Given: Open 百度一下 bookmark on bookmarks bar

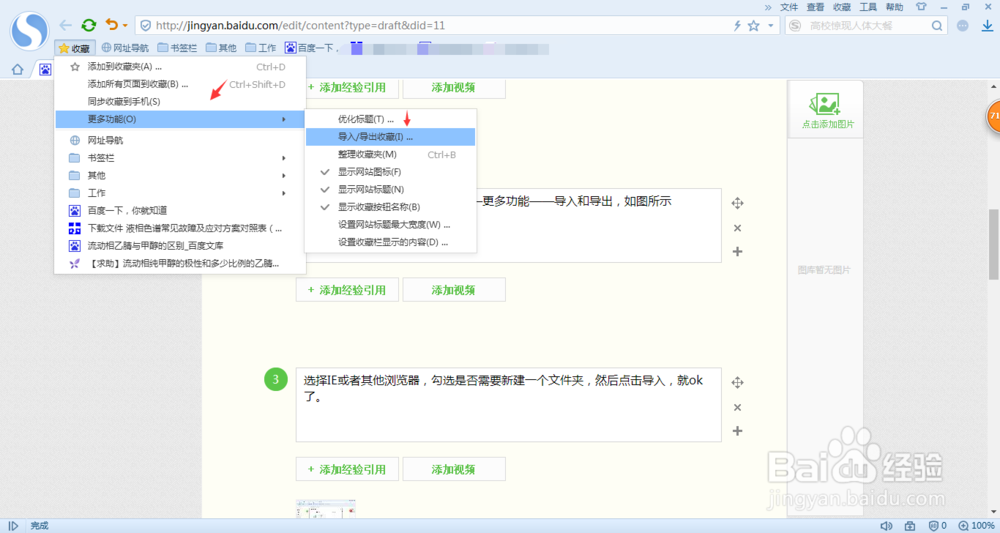Looking at the screenshot, I should [311, 48].
